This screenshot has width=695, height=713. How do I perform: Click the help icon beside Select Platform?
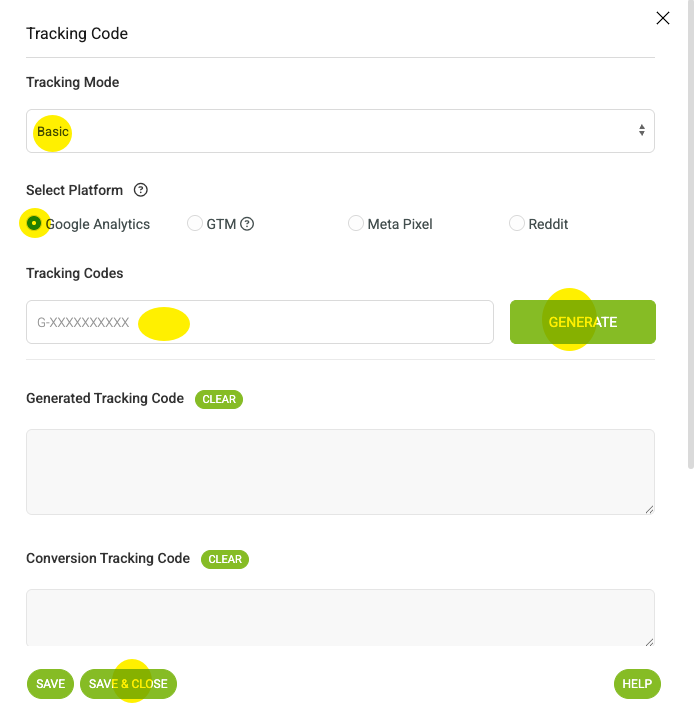point(141,190)
